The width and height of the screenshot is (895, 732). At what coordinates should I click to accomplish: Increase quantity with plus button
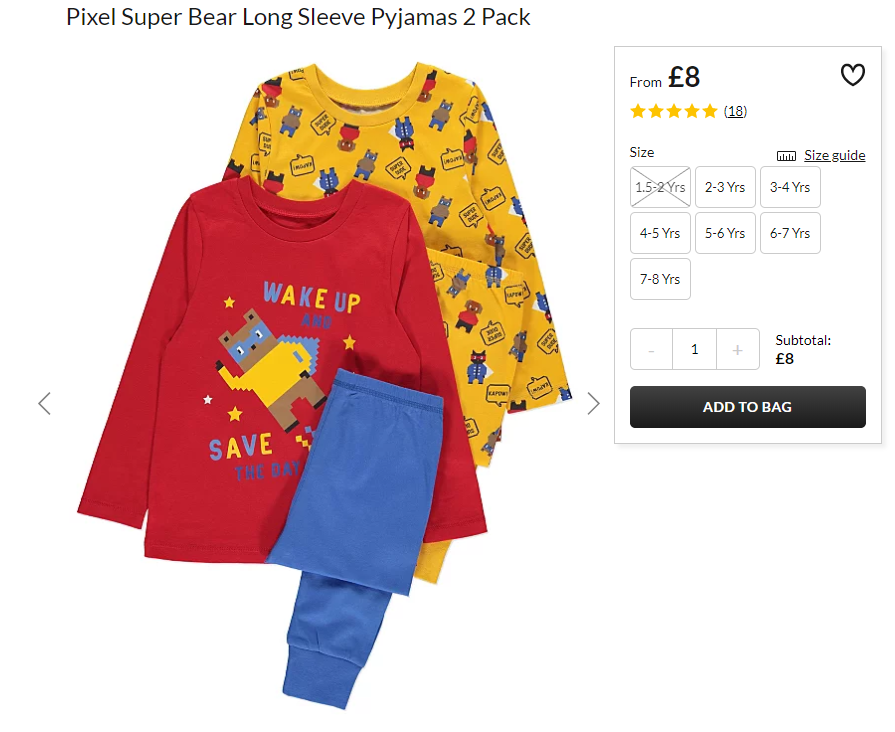[737, 349]
